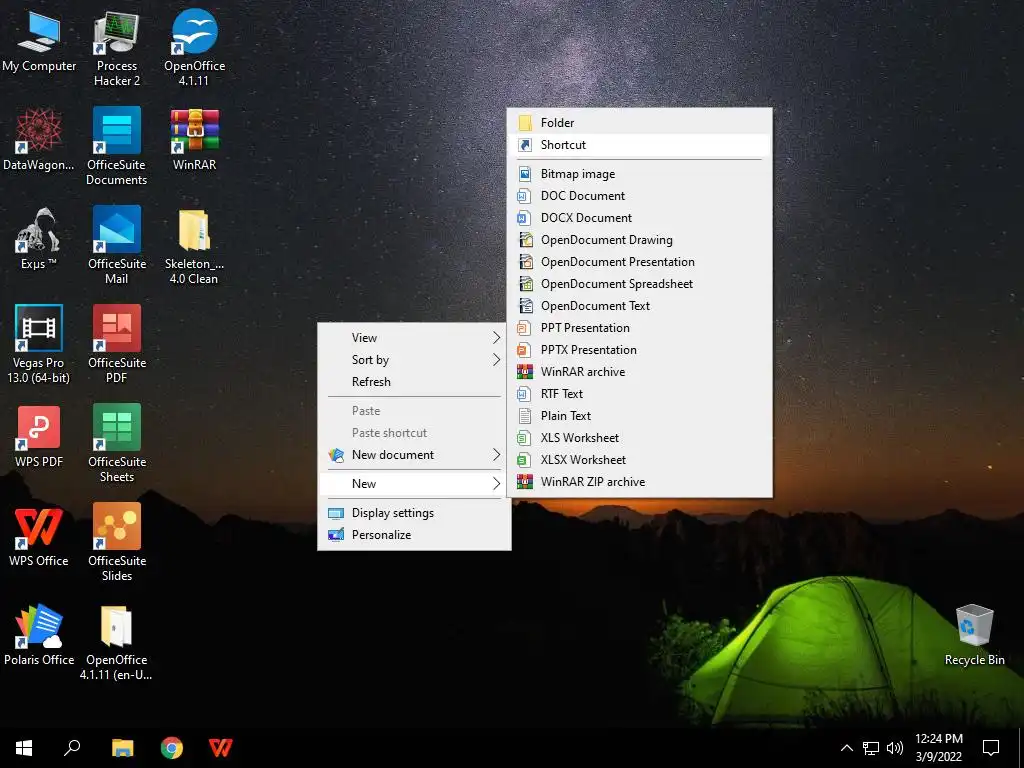Open WPS Office from the taskbar

(221, 748)
